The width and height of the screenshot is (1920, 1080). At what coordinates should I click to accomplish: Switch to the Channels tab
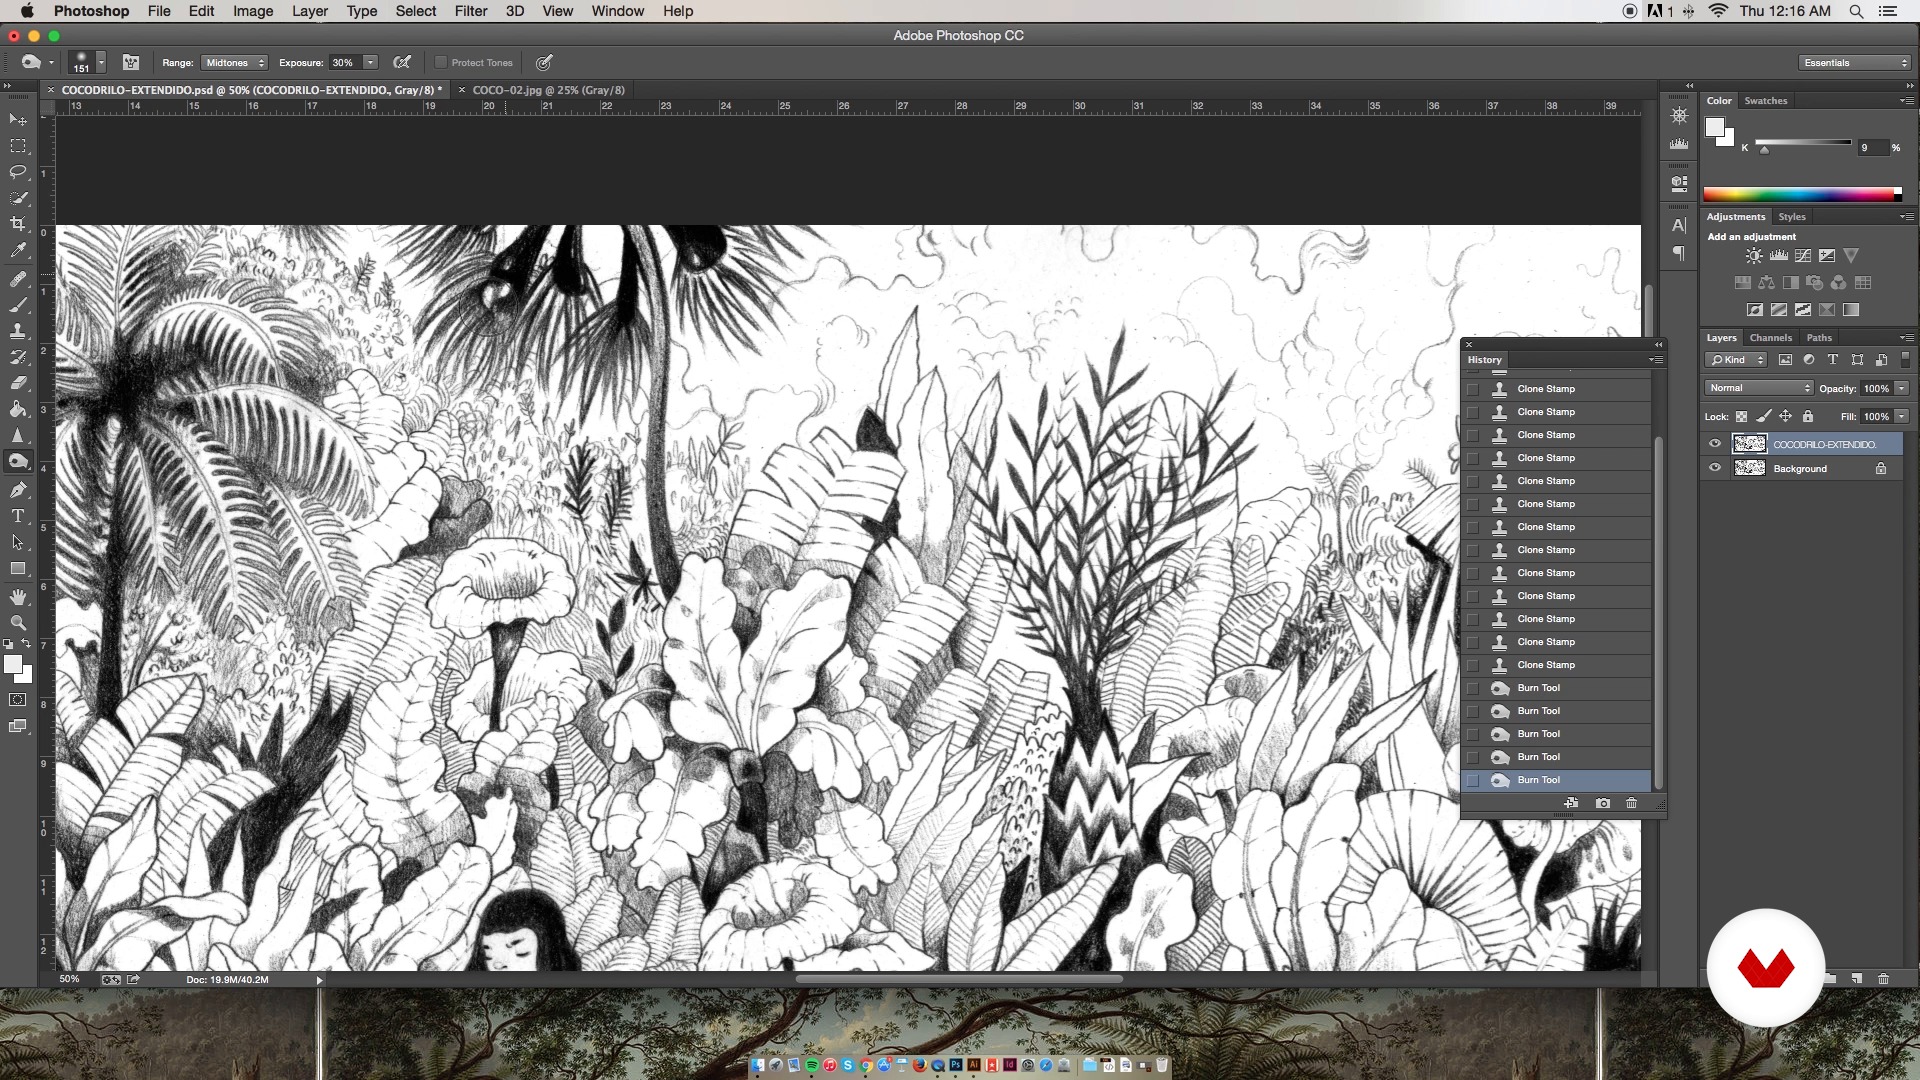click(x=1771, y=338)
